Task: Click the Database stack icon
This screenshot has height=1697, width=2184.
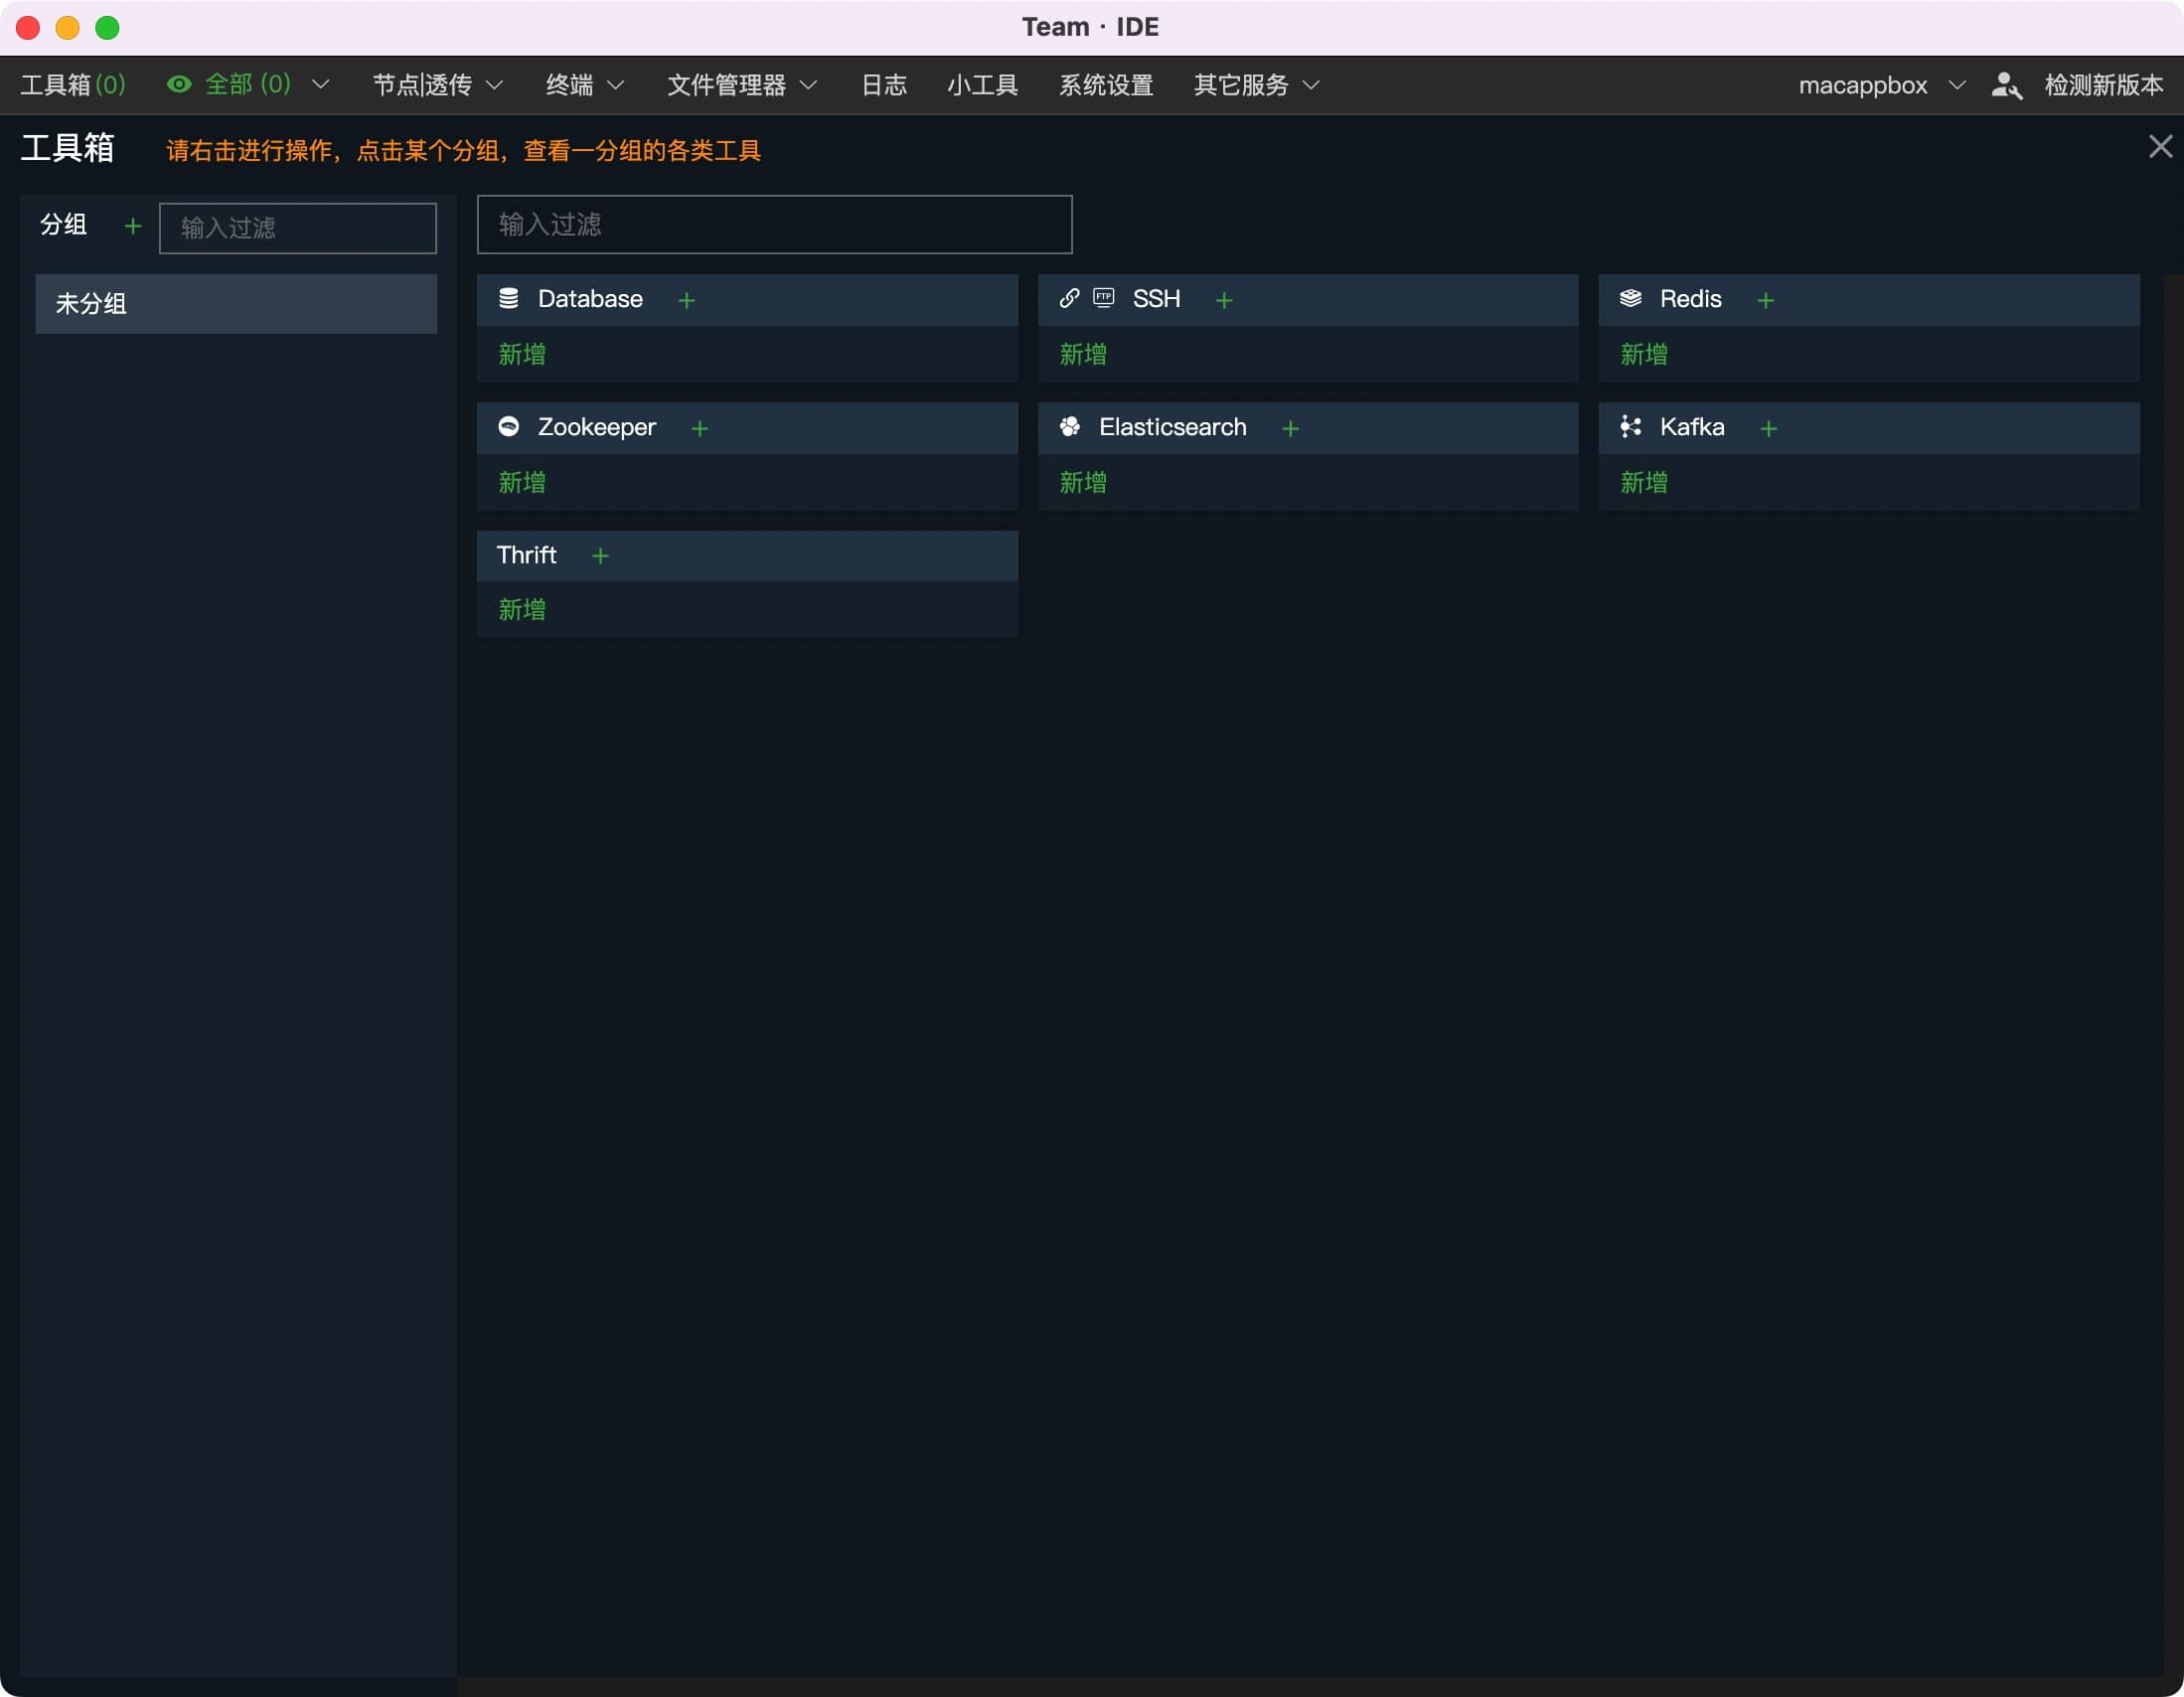Action: (508, 298)
